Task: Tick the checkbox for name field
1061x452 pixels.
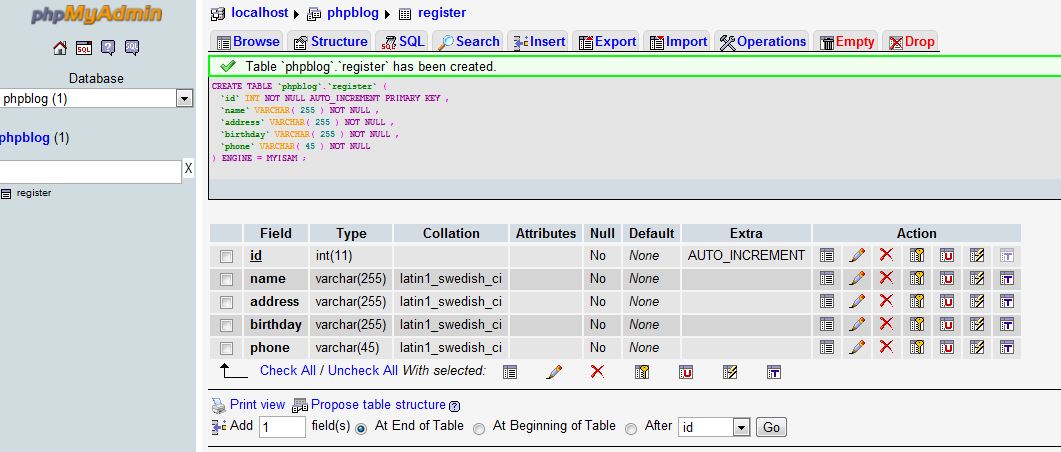Action: click(x=226, y=279)
